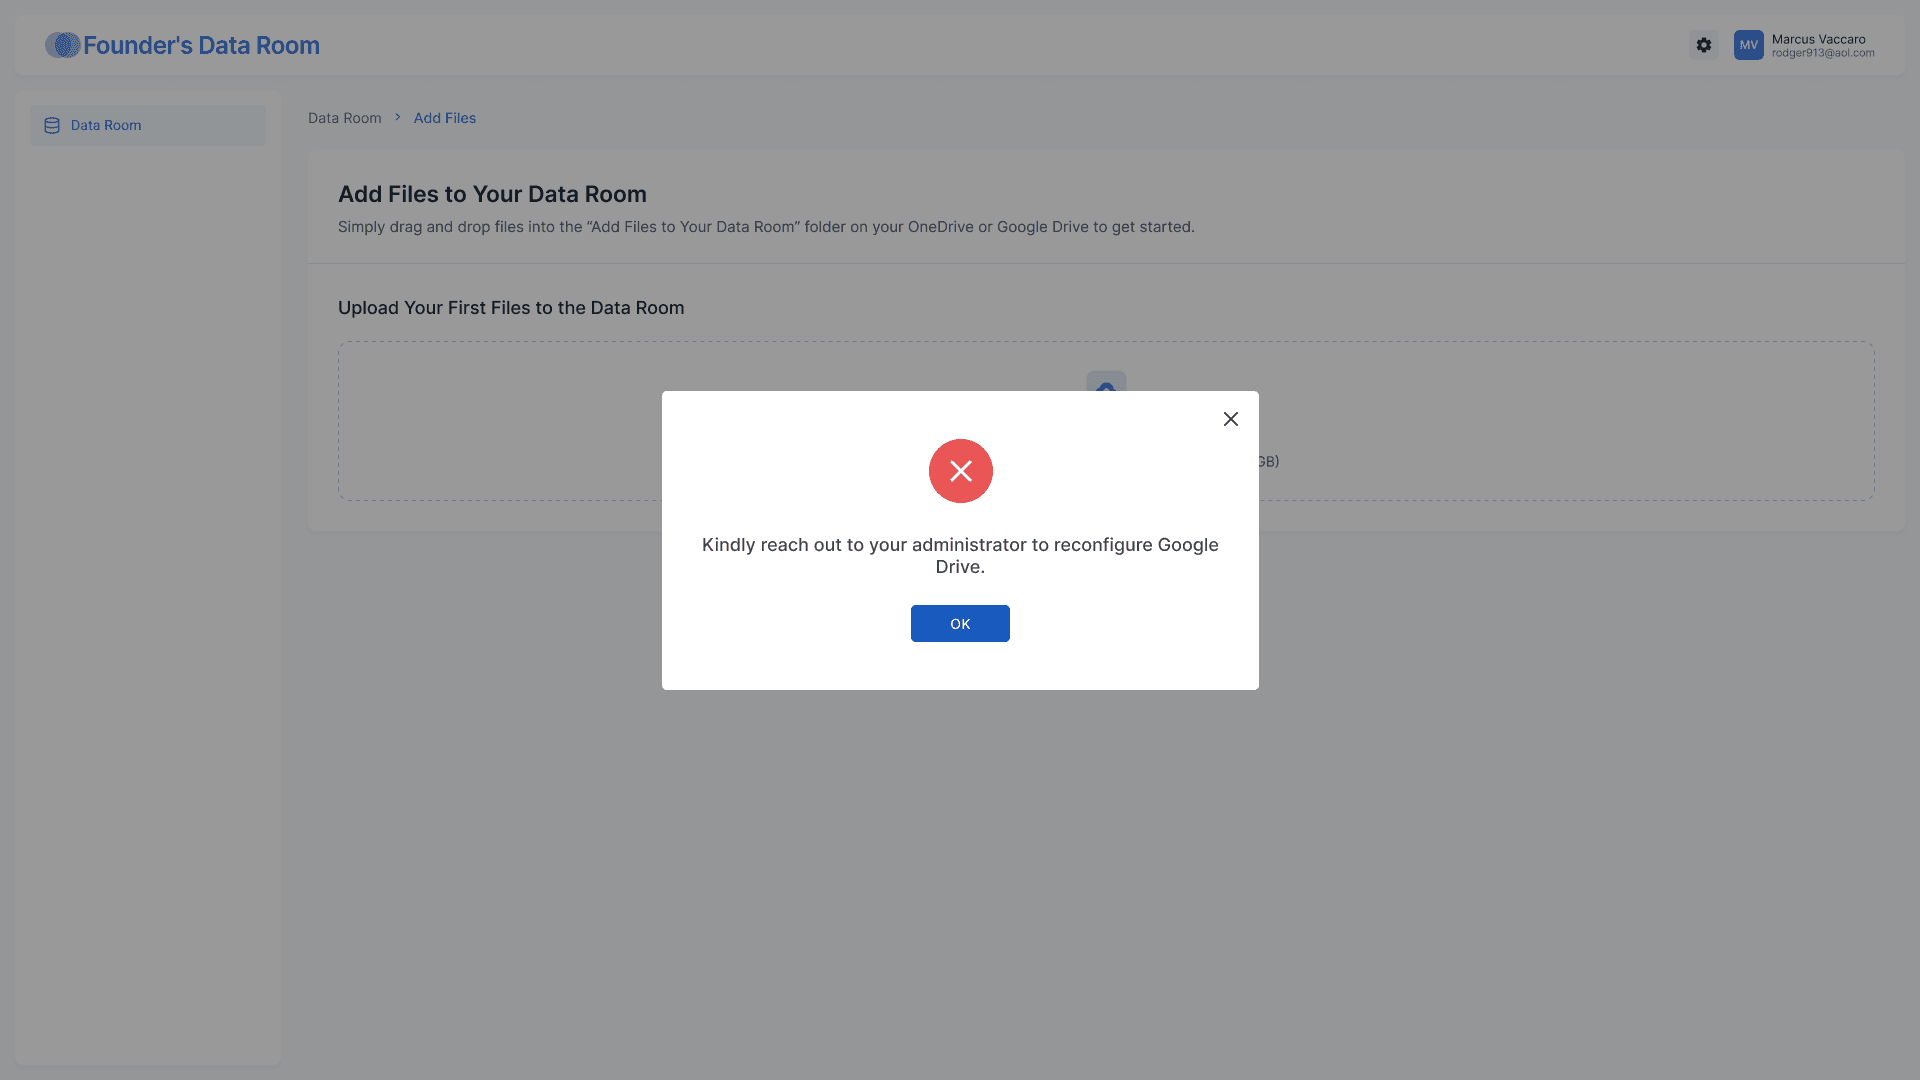Click the Add Files breadcrumb

click(x=444, y=118)
